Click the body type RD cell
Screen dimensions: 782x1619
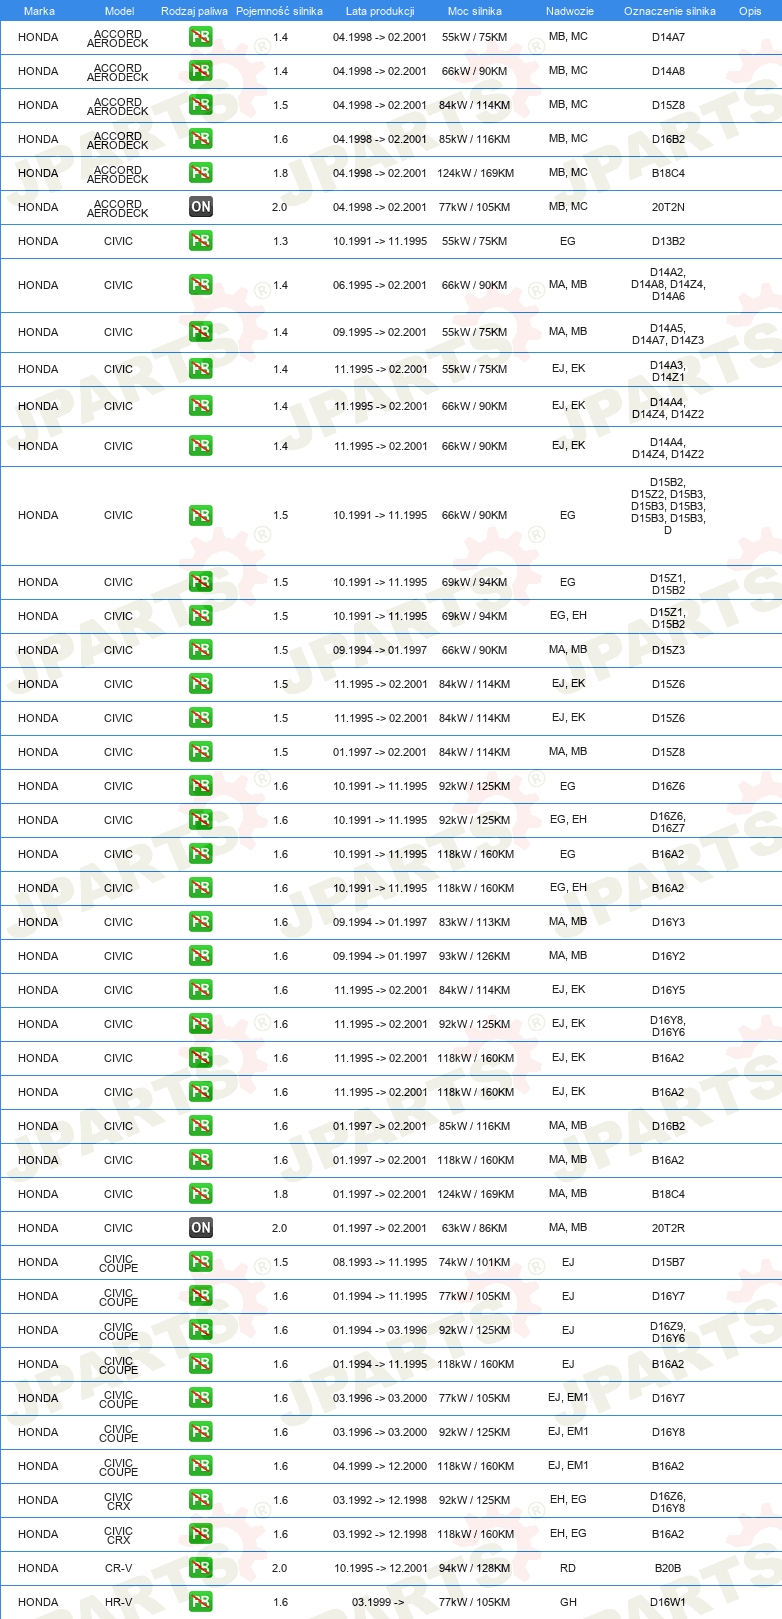(568, 1568)
